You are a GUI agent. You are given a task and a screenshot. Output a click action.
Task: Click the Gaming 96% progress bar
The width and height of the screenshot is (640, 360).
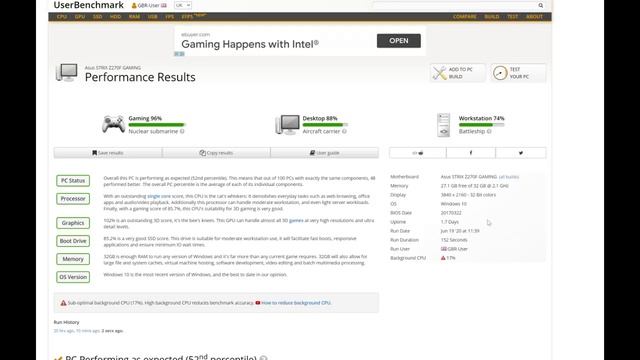coord(157,125)
